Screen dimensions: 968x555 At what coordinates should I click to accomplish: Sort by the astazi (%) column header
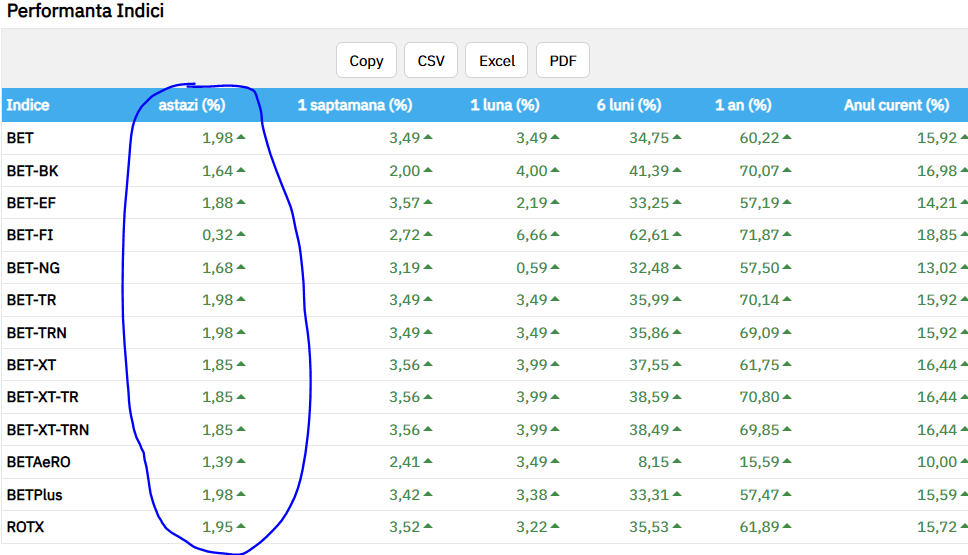tap(192, 105)
